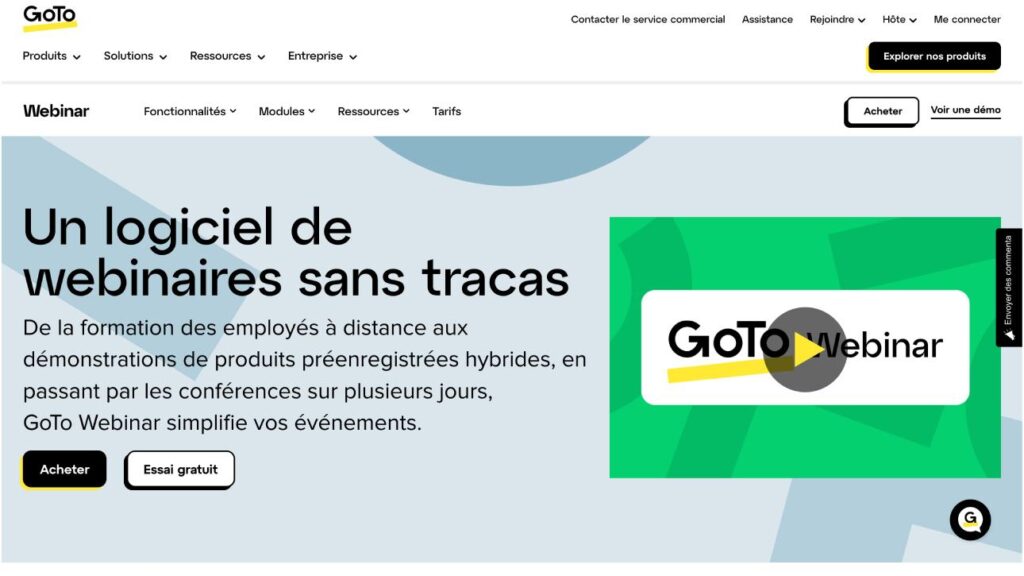Open the Rejoindre dropdown
This screenshot has width=1024, height=576.
click(837, 20)
